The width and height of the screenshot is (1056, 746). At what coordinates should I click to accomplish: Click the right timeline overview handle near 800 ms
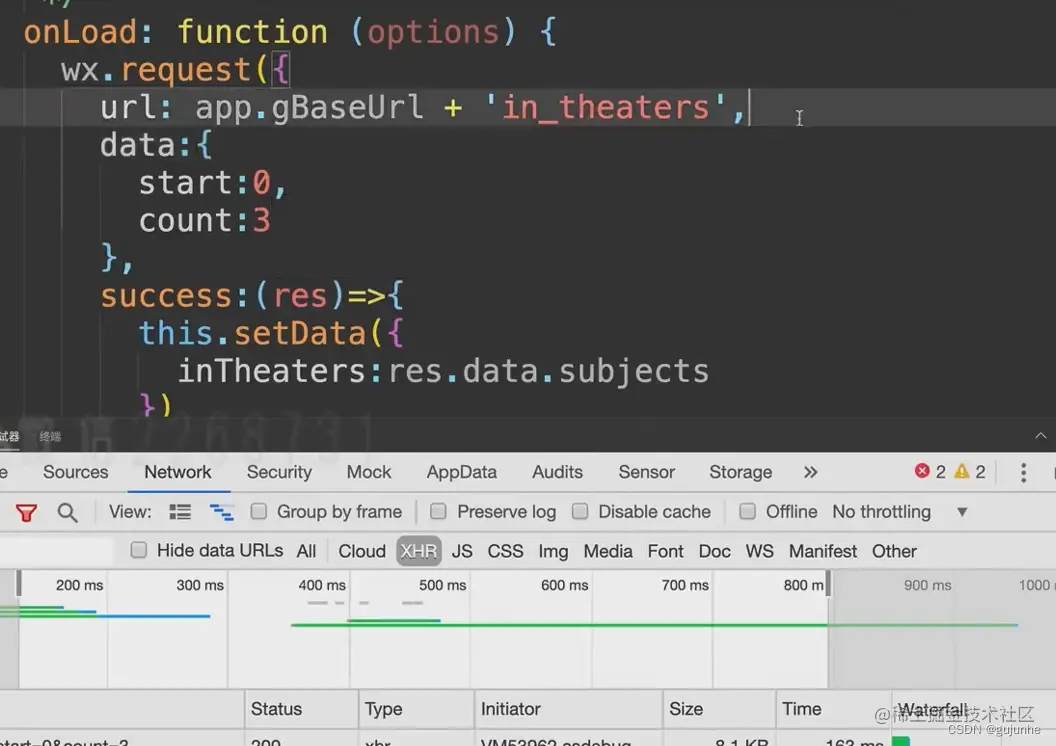pos(828,583)
